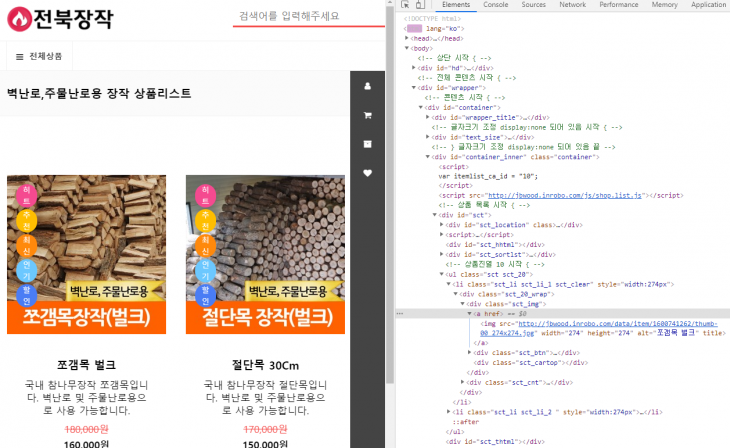730x448 pixels.
Task: Expand the div id="text_size" node
Action: coord(428,137)
